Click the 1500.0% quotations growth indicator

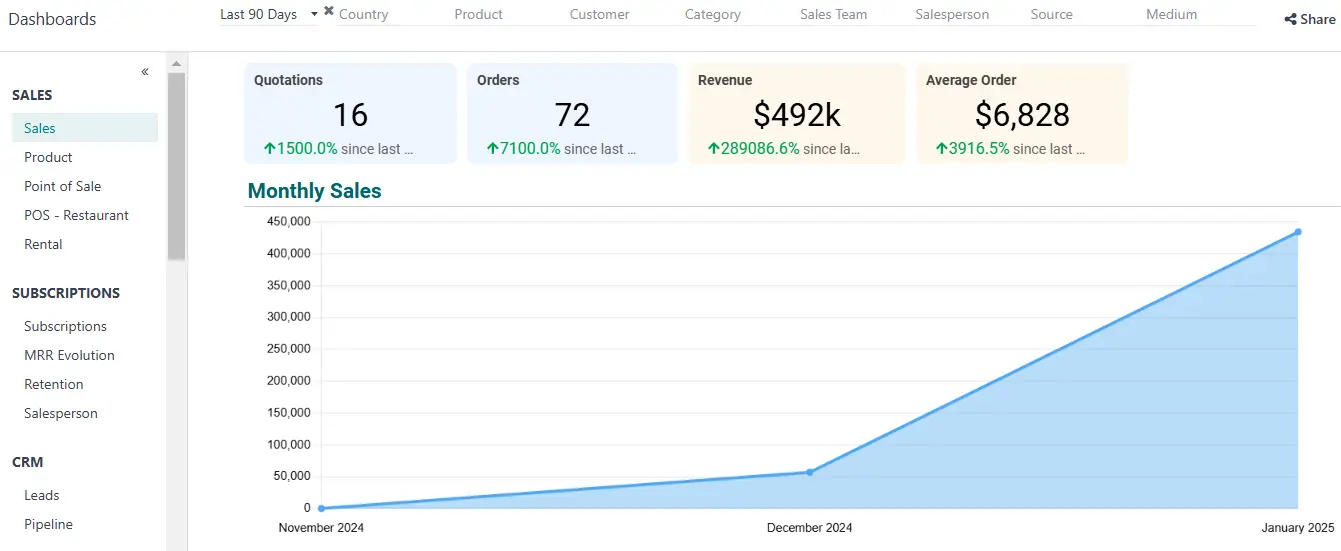point(300,149)
